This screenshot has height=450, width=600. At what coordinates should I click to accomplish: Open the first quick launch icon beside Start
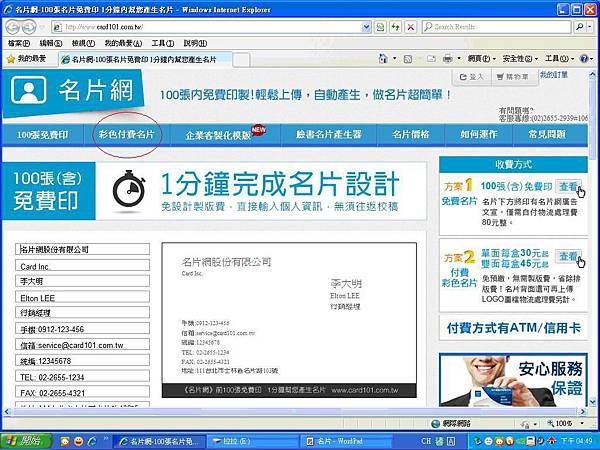click(65, 442)
